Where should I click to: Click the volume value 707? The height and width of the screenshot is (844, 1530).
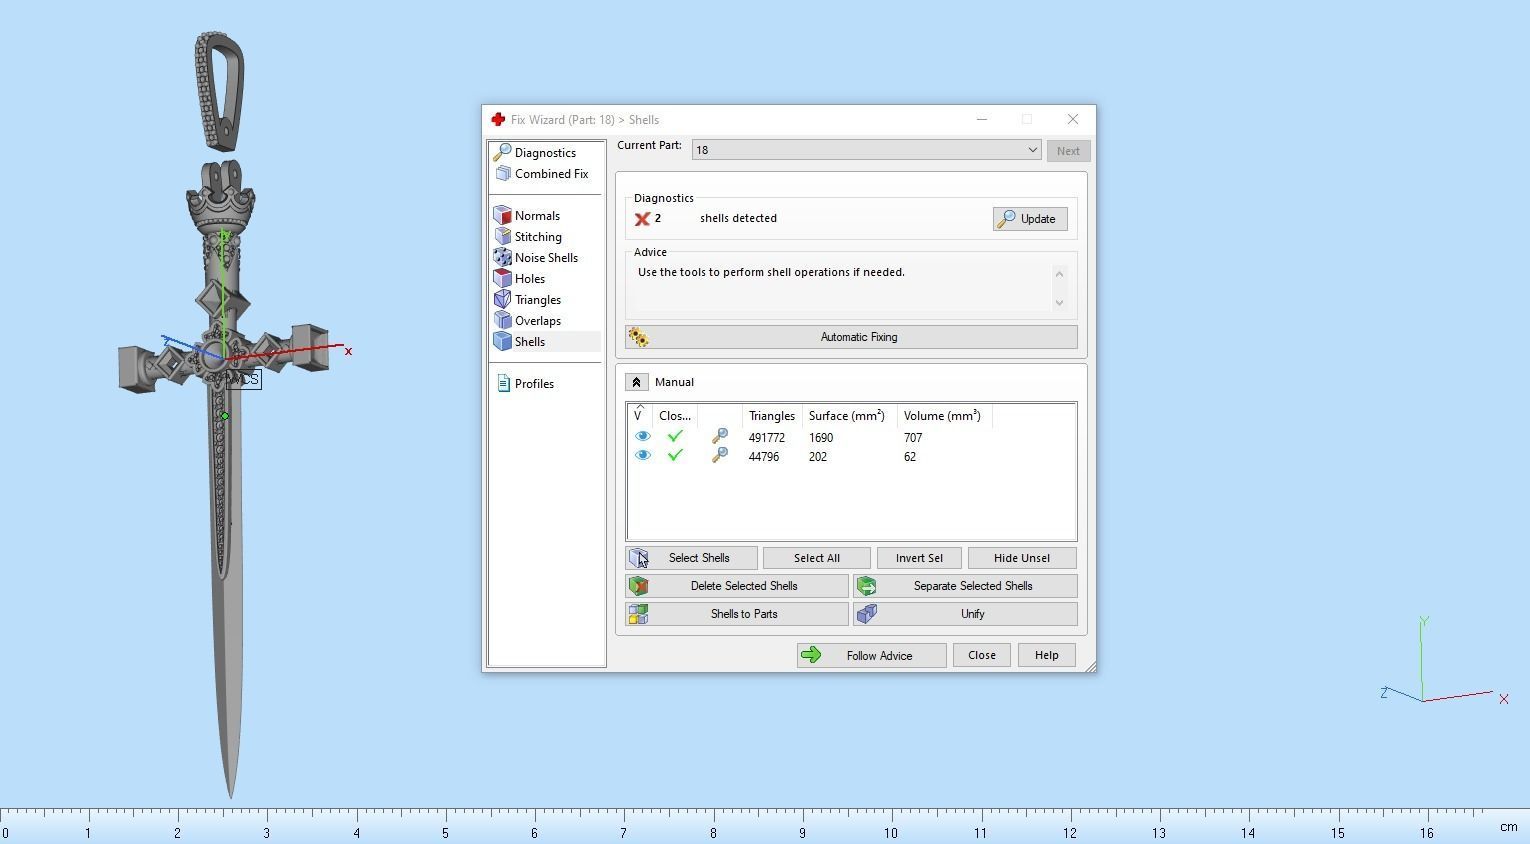[912, 438]
